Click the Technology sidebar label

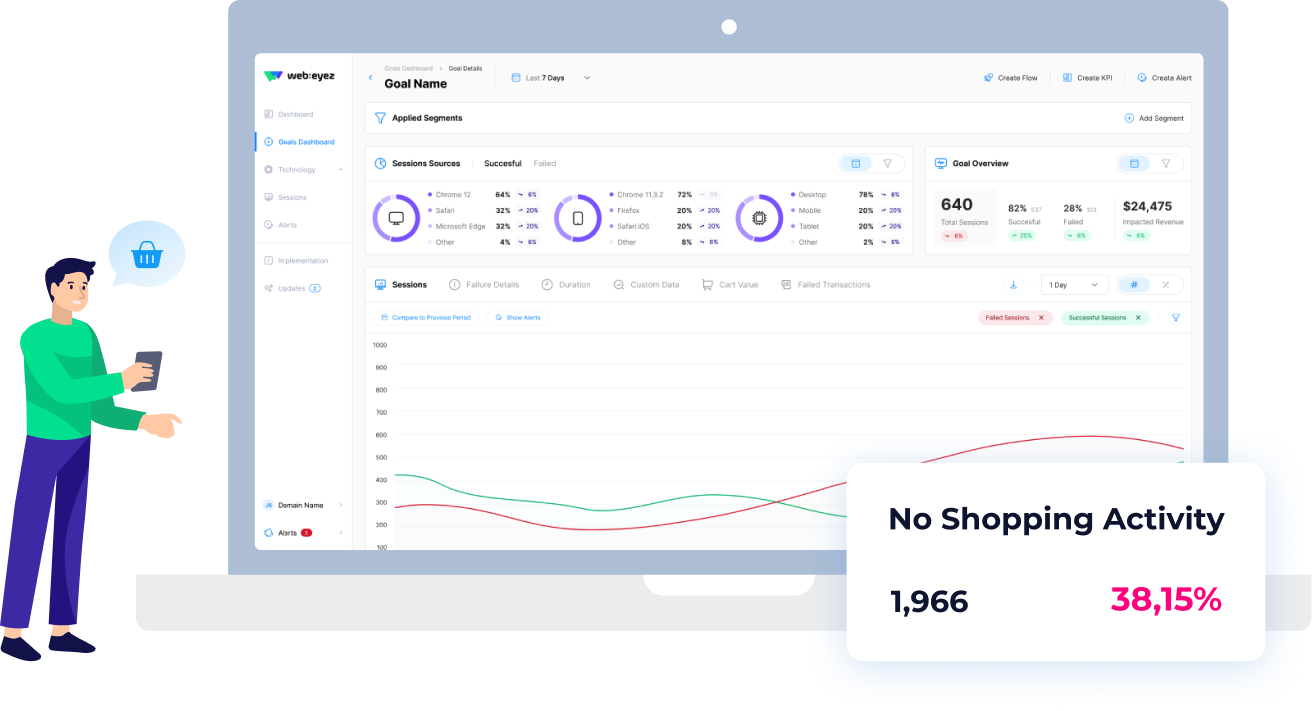[297, 170]
